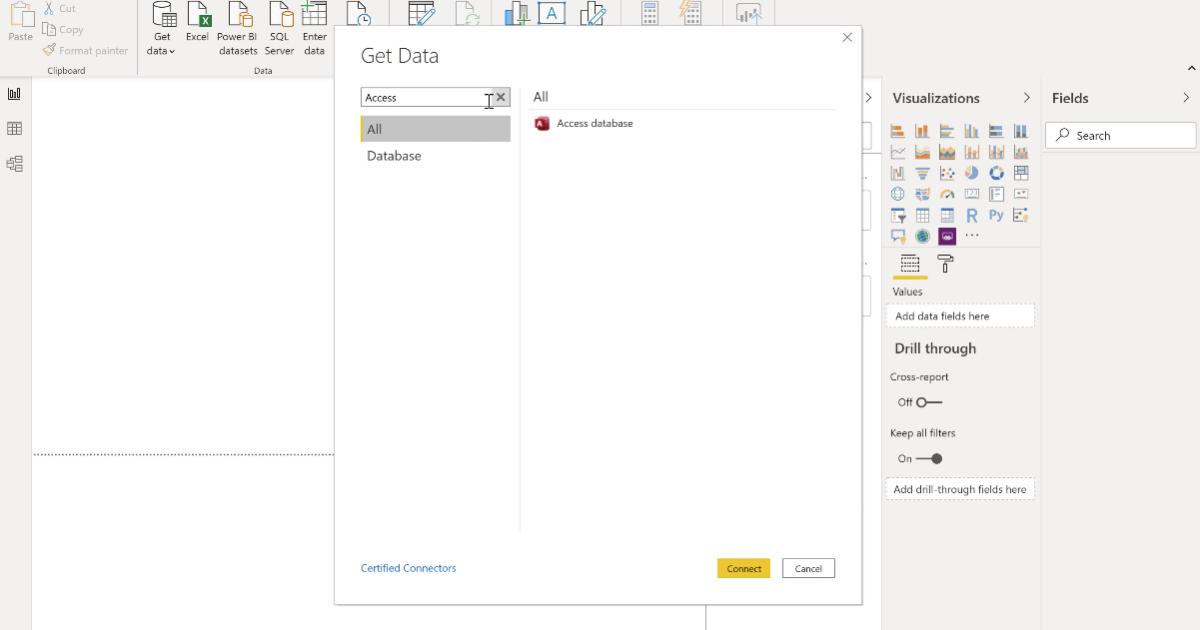Open the Fields tab under Visualizations

tap(910, 264)
